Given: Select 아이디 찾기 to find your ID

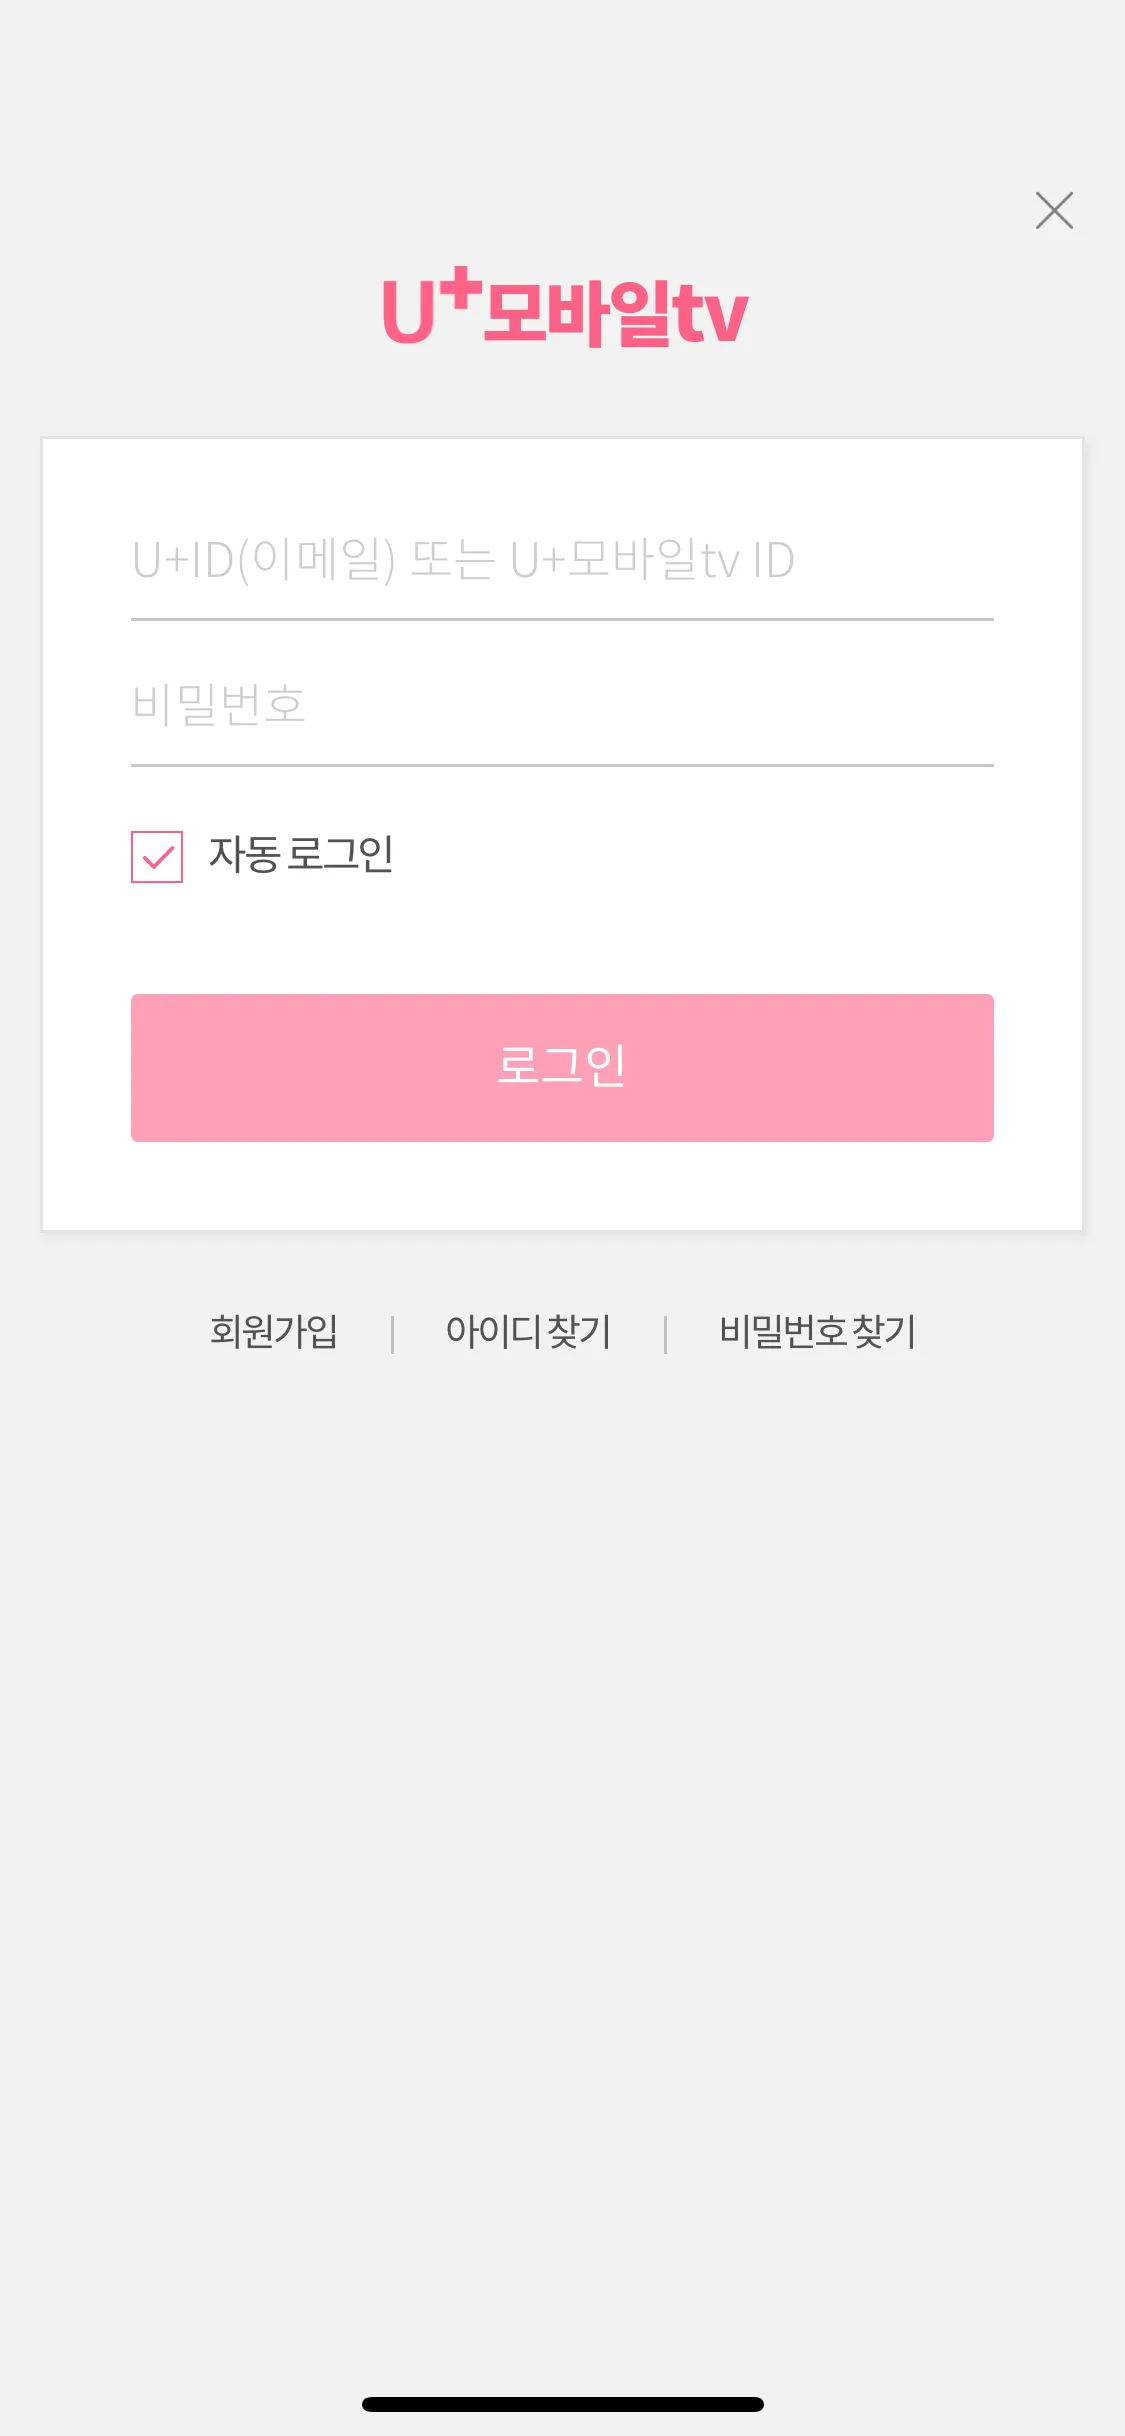Looking at the screenshot, I should click(528, 1331).
